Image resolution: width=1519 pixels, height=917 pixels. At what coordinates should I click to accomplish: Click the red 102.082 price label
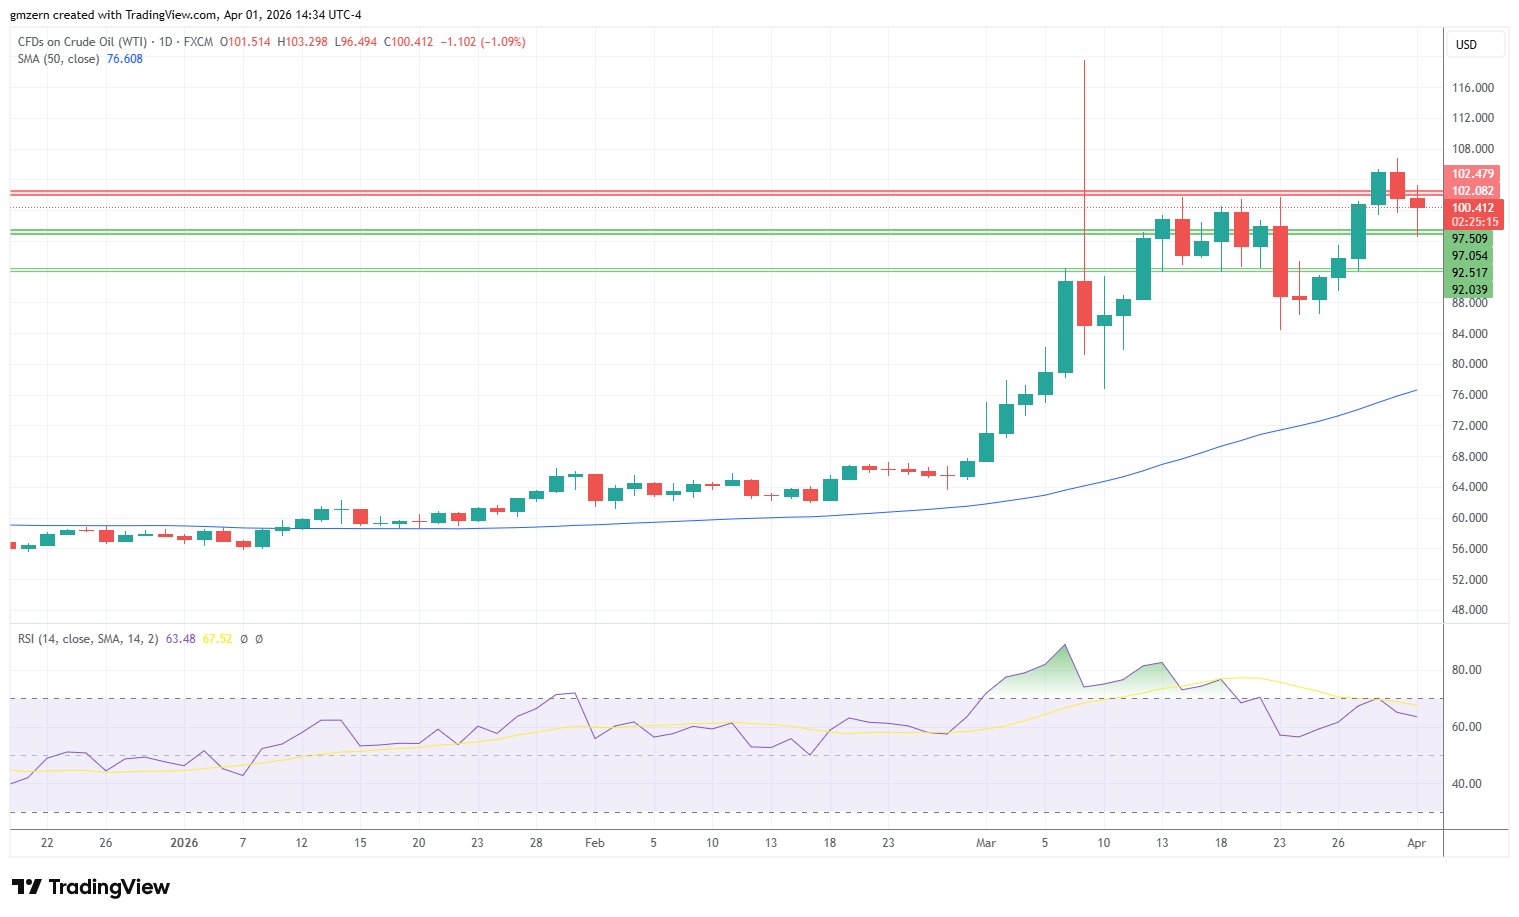pos(1472,191)
